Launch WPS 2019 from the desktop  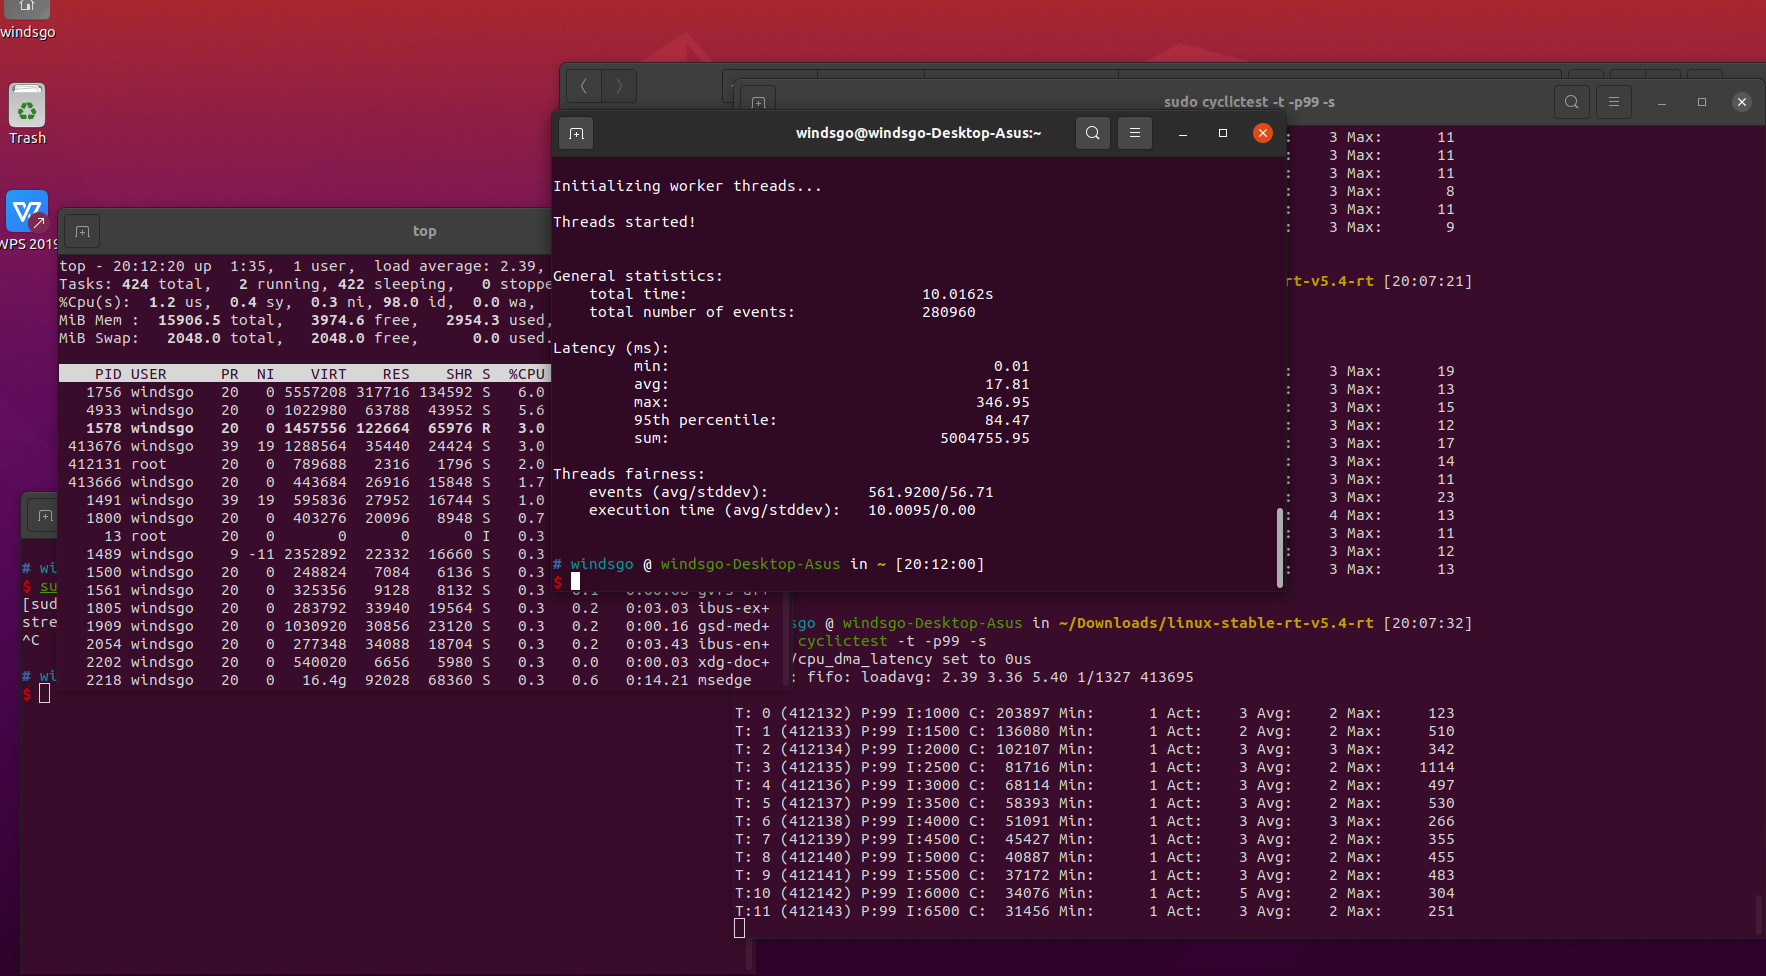[27, 211]
